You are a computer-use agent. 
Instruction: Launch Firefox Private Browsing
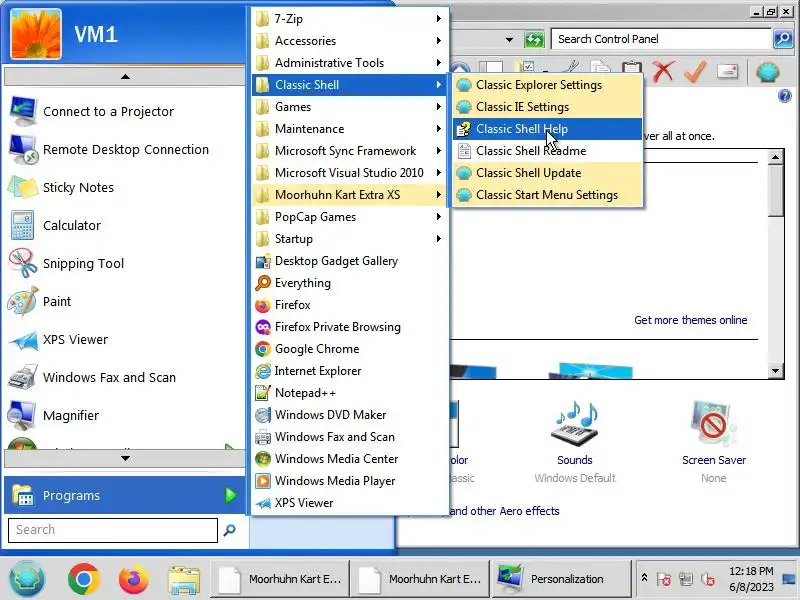click(x=349, y=327)
